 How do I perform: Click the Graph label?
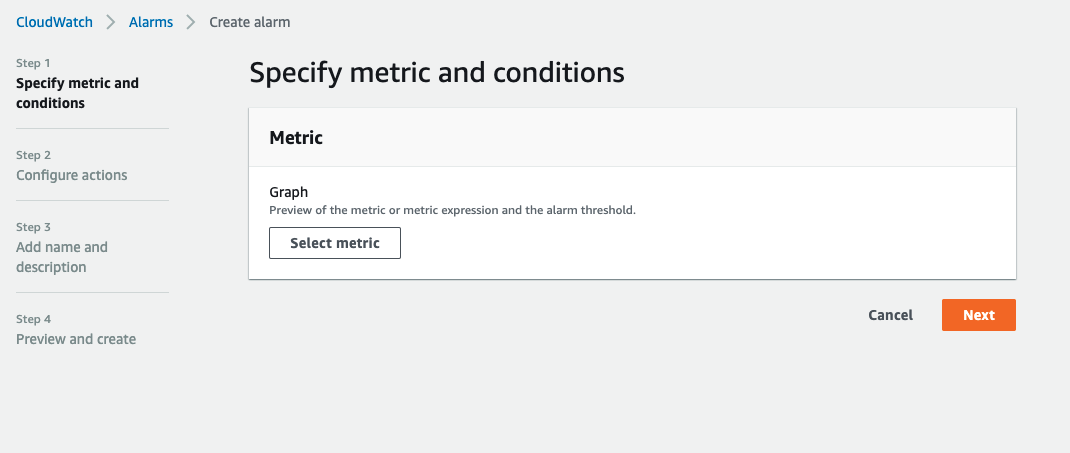click(289, 192)
